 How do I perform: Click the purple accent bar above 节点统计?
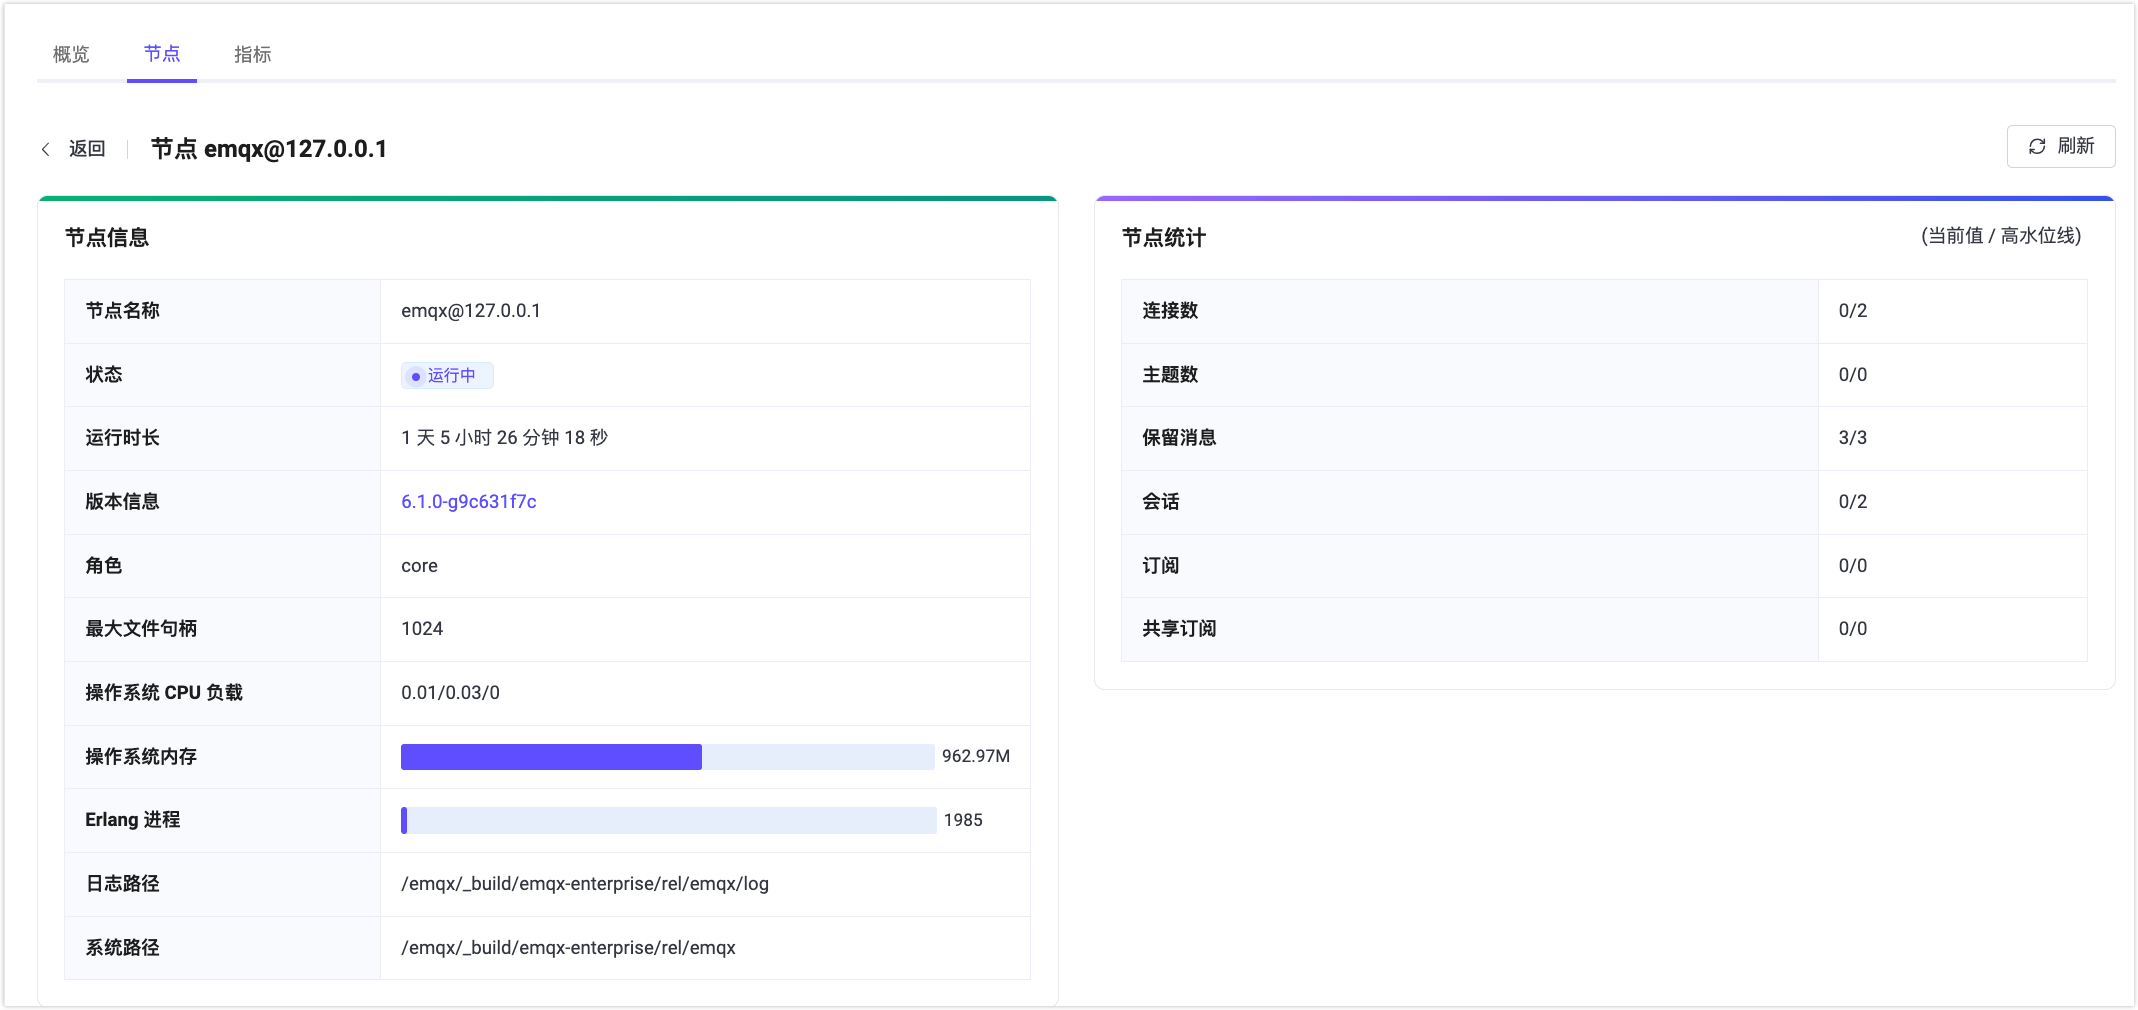(1604, 197)
